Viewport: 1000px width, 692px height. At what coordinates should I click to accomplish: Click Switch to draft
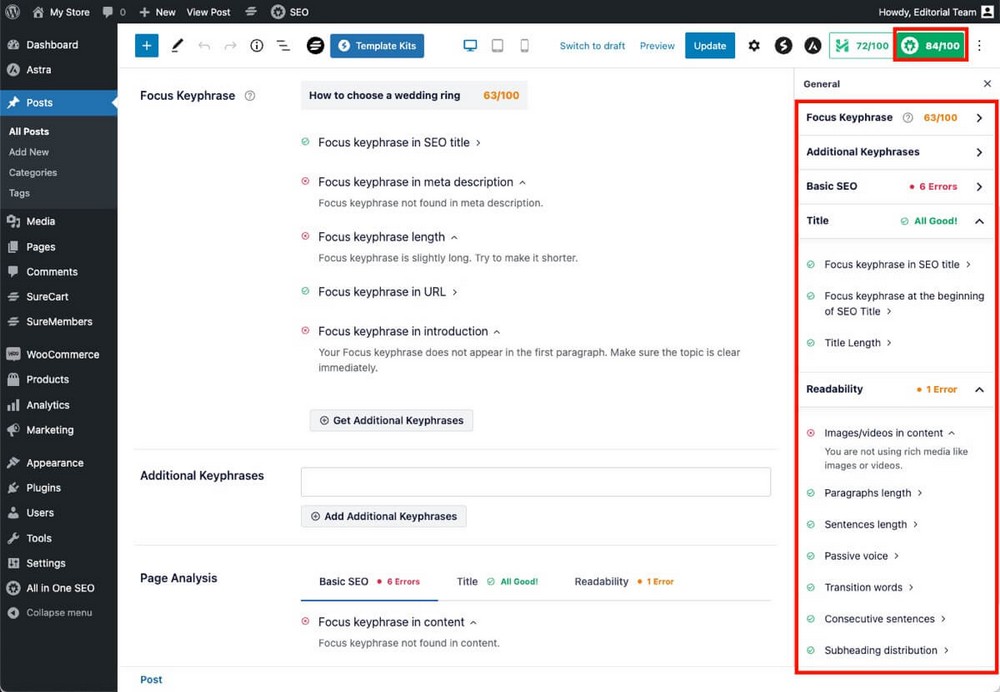coord(592,45)
